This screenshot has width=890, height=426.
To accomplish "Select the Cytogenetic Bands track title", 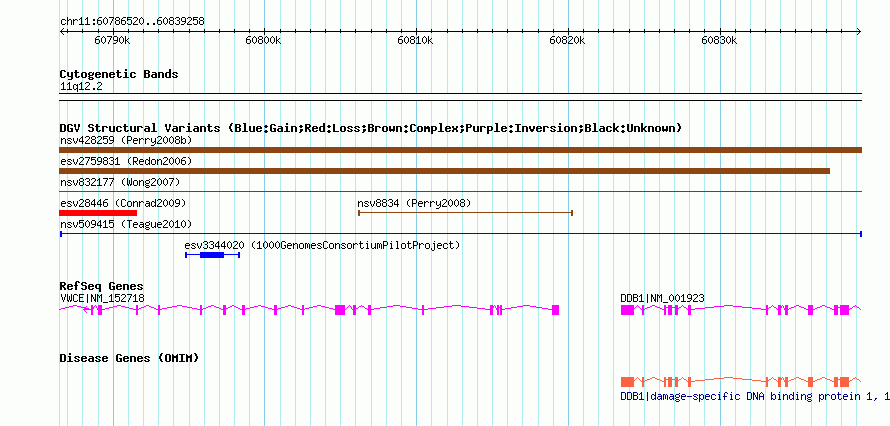I will (x=119, y=74).
